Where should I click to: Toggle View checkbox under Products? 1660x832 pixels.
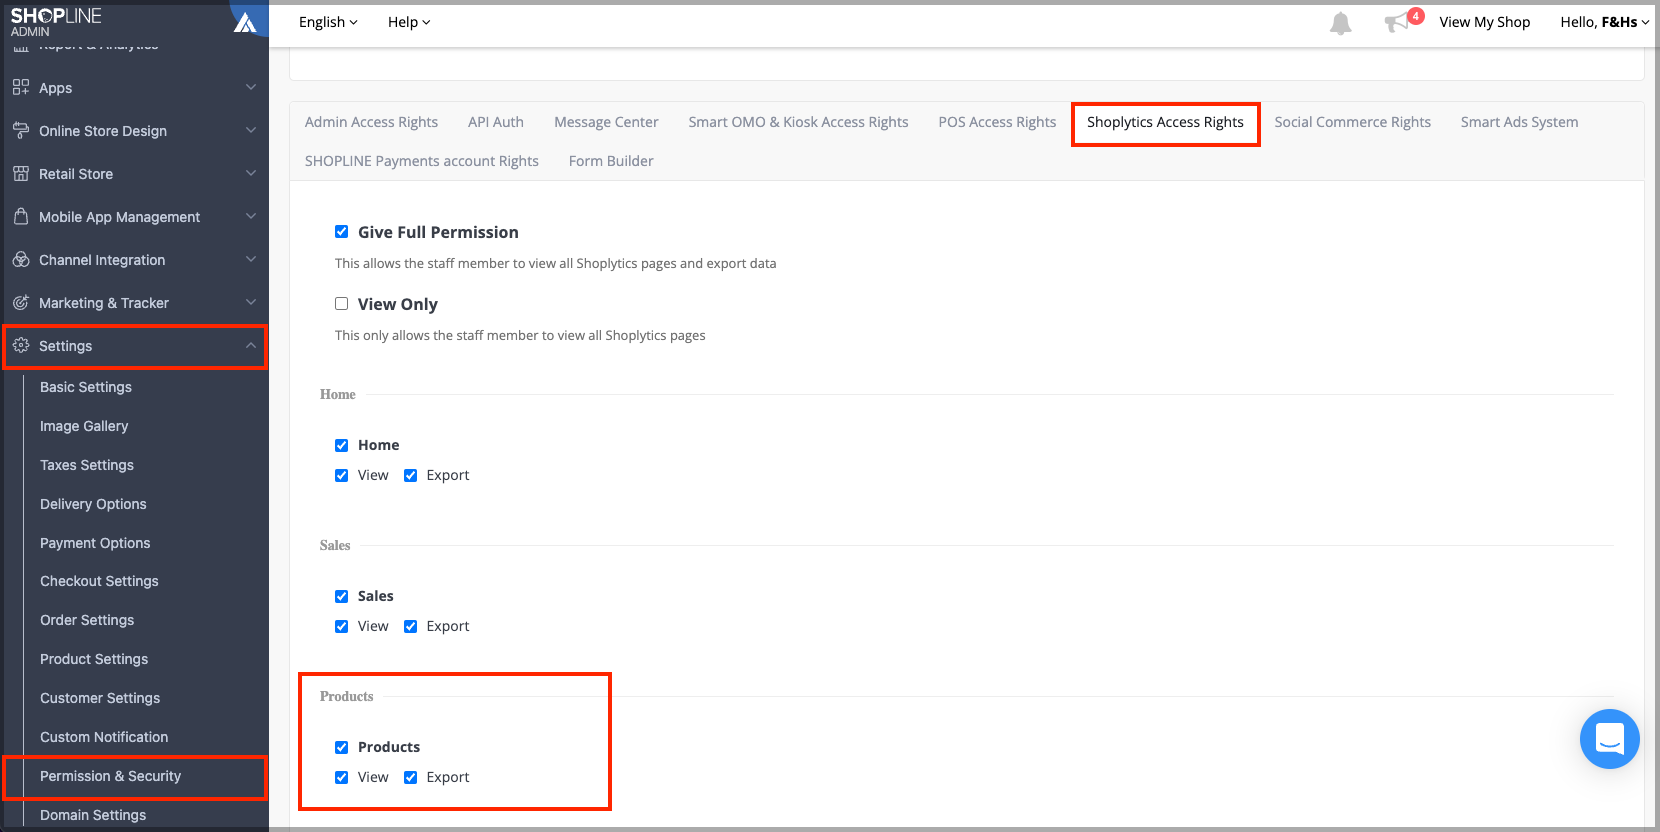(x=341, y=777)
